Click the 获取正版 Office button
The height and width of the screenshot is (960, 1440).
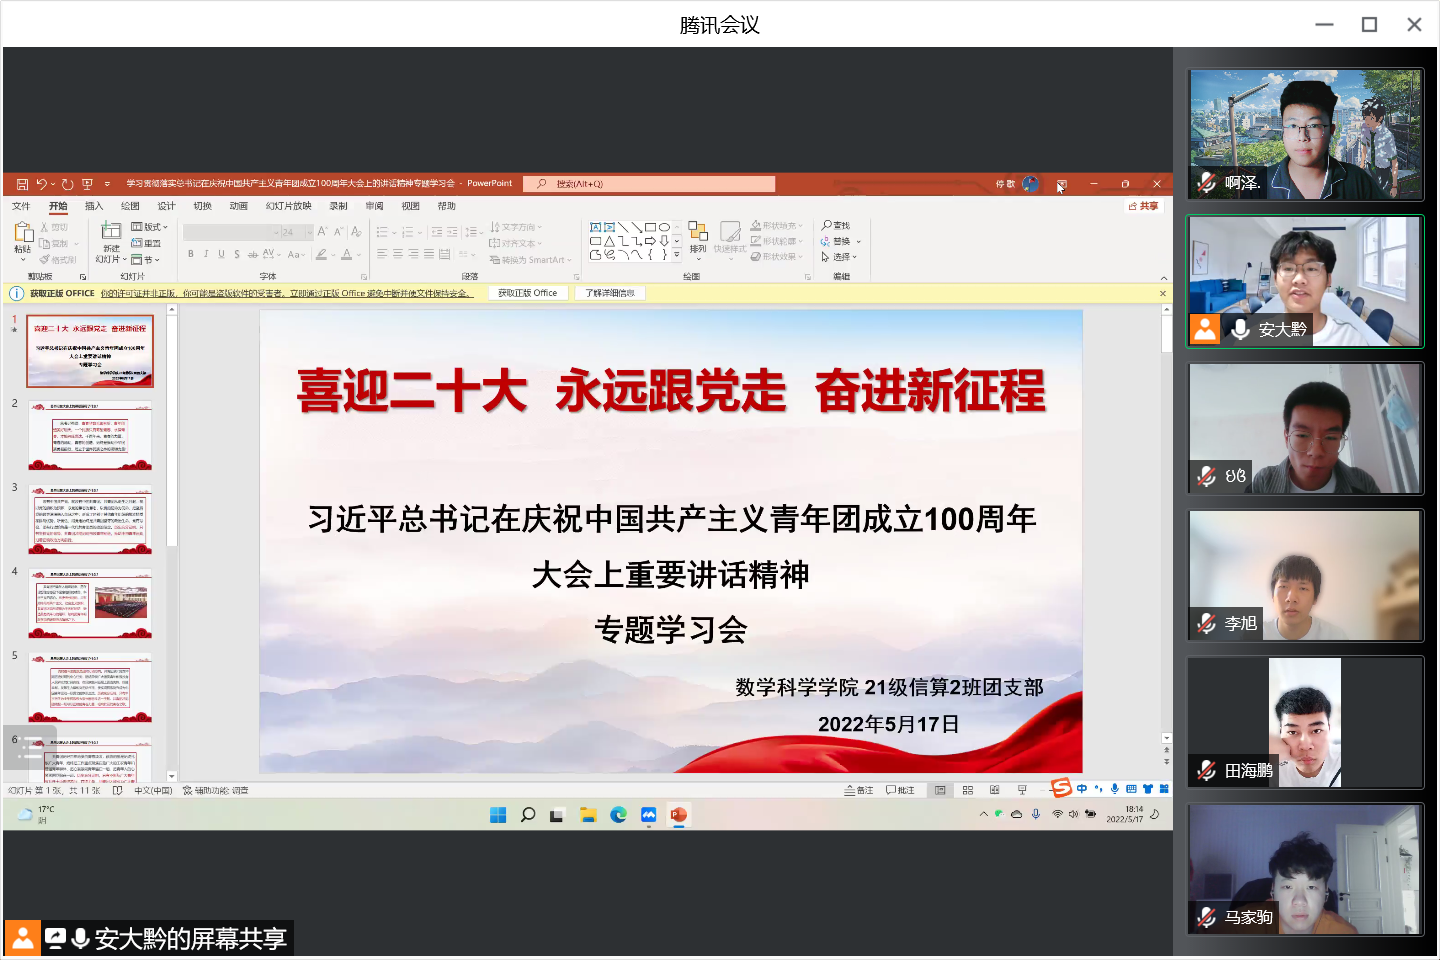pyautogui.click(x=528, y=293)
